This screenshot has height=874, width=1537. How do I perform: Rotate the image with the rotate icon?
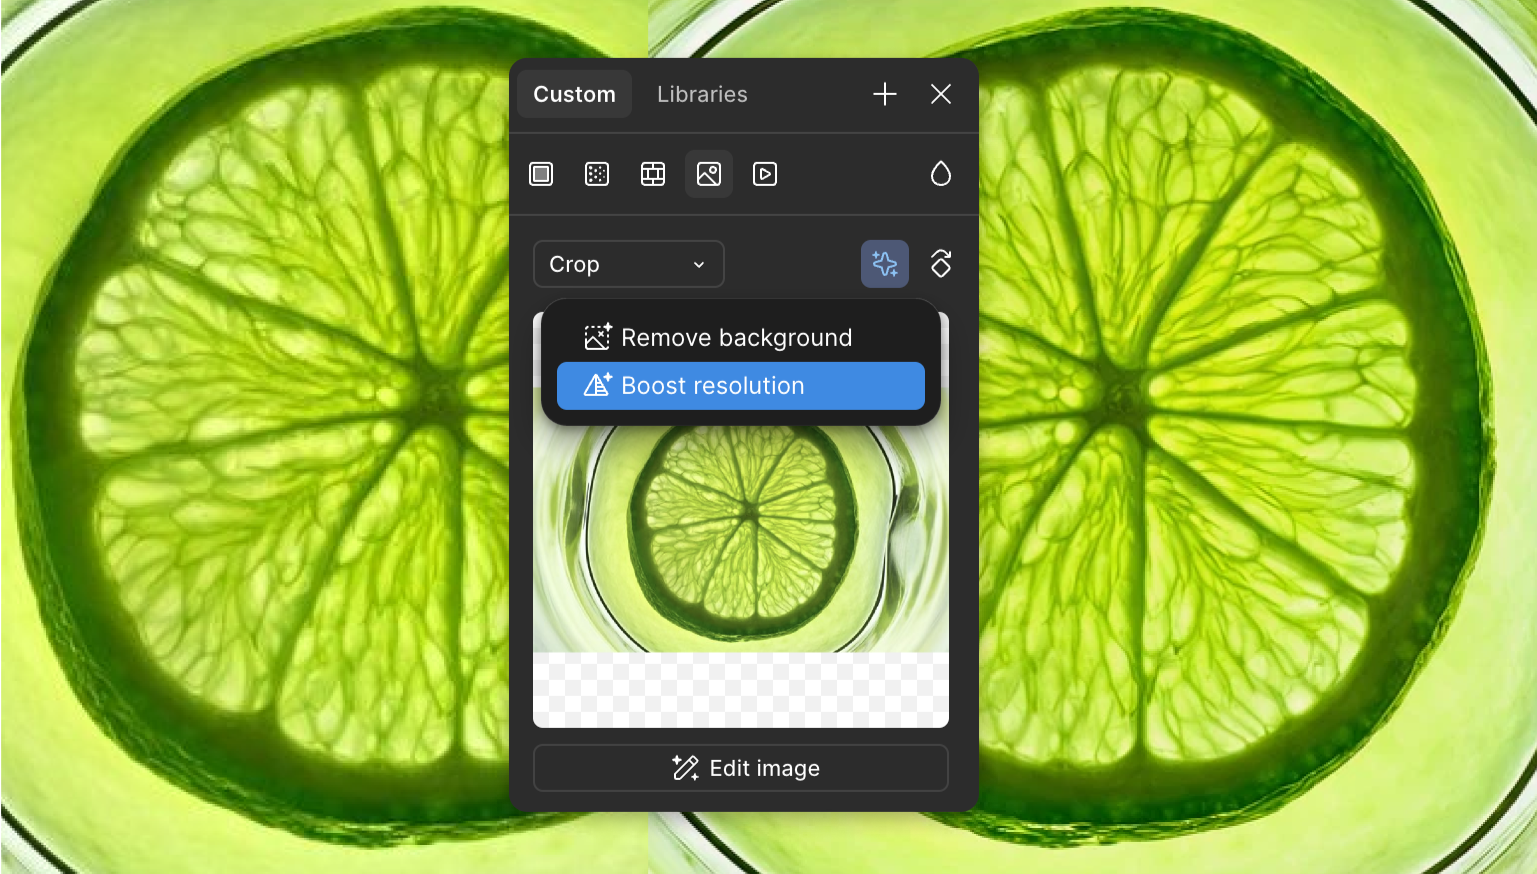941,264
